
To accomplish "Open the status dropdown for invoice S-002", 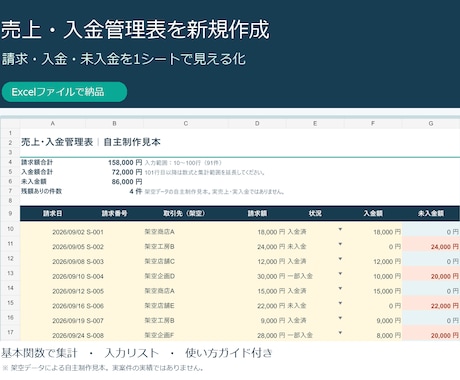I will (340, 244).
